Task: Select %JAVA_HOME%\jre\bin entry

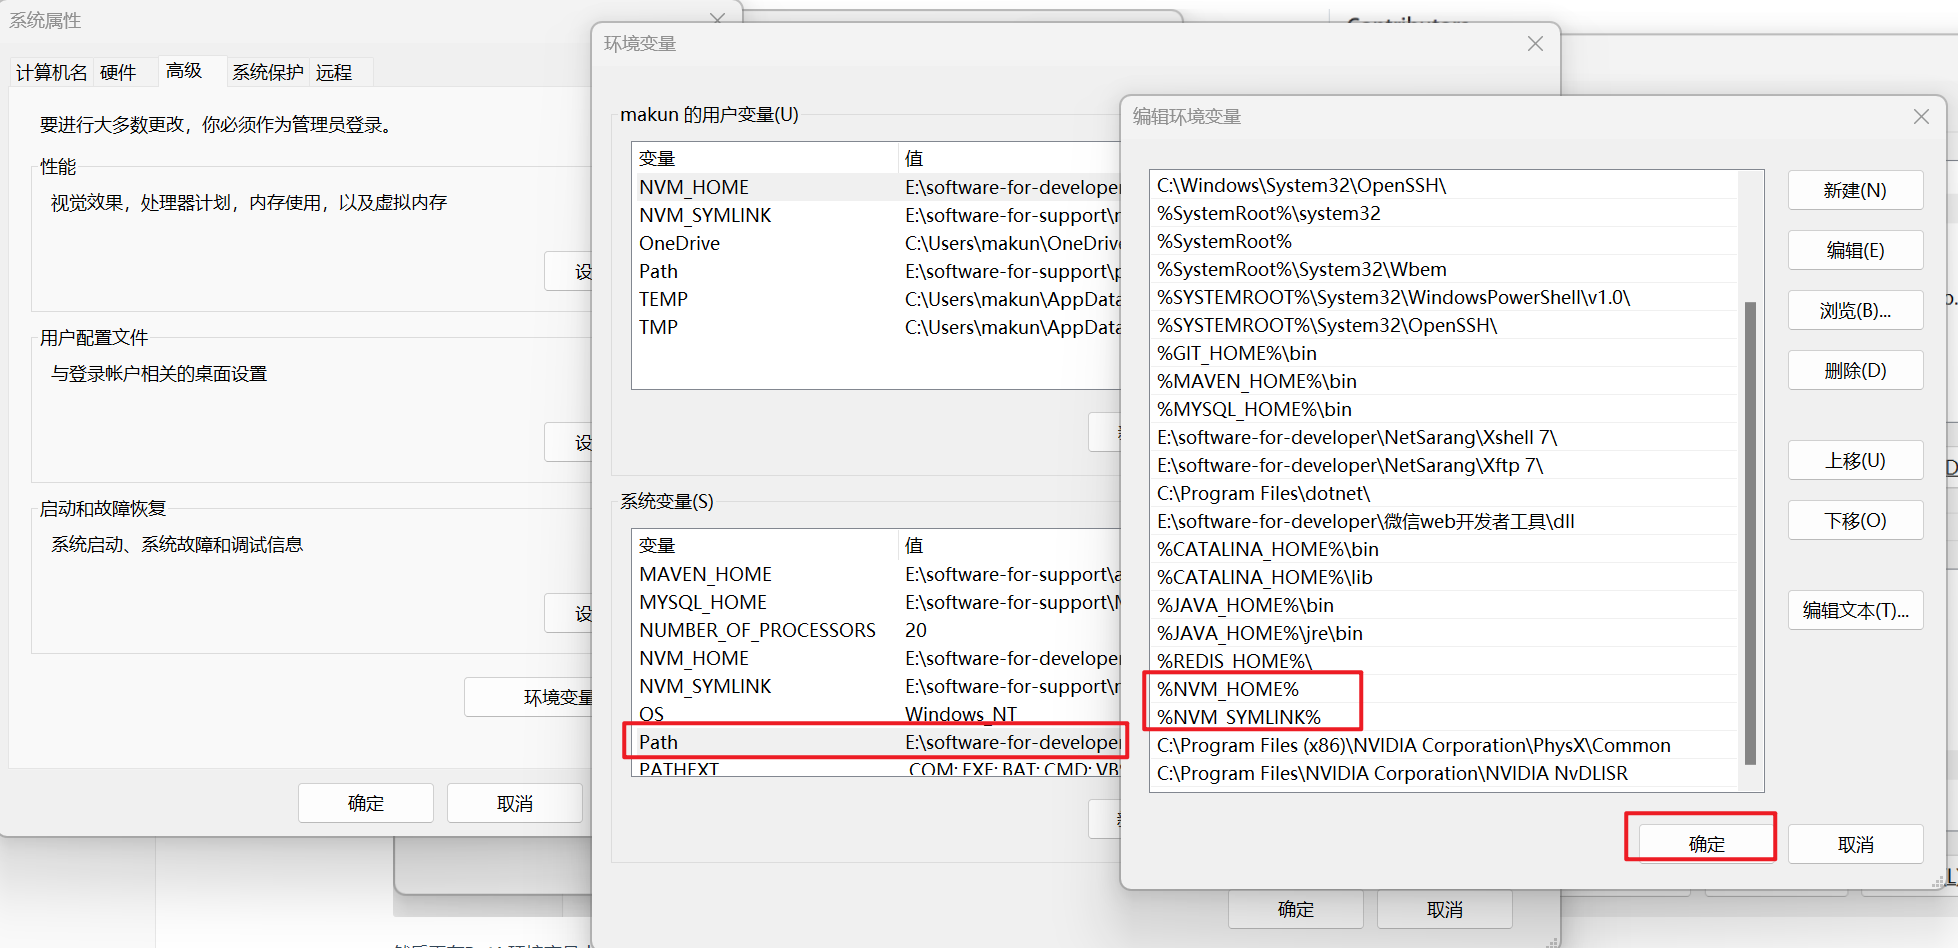Action: (x=1444, y=633)
